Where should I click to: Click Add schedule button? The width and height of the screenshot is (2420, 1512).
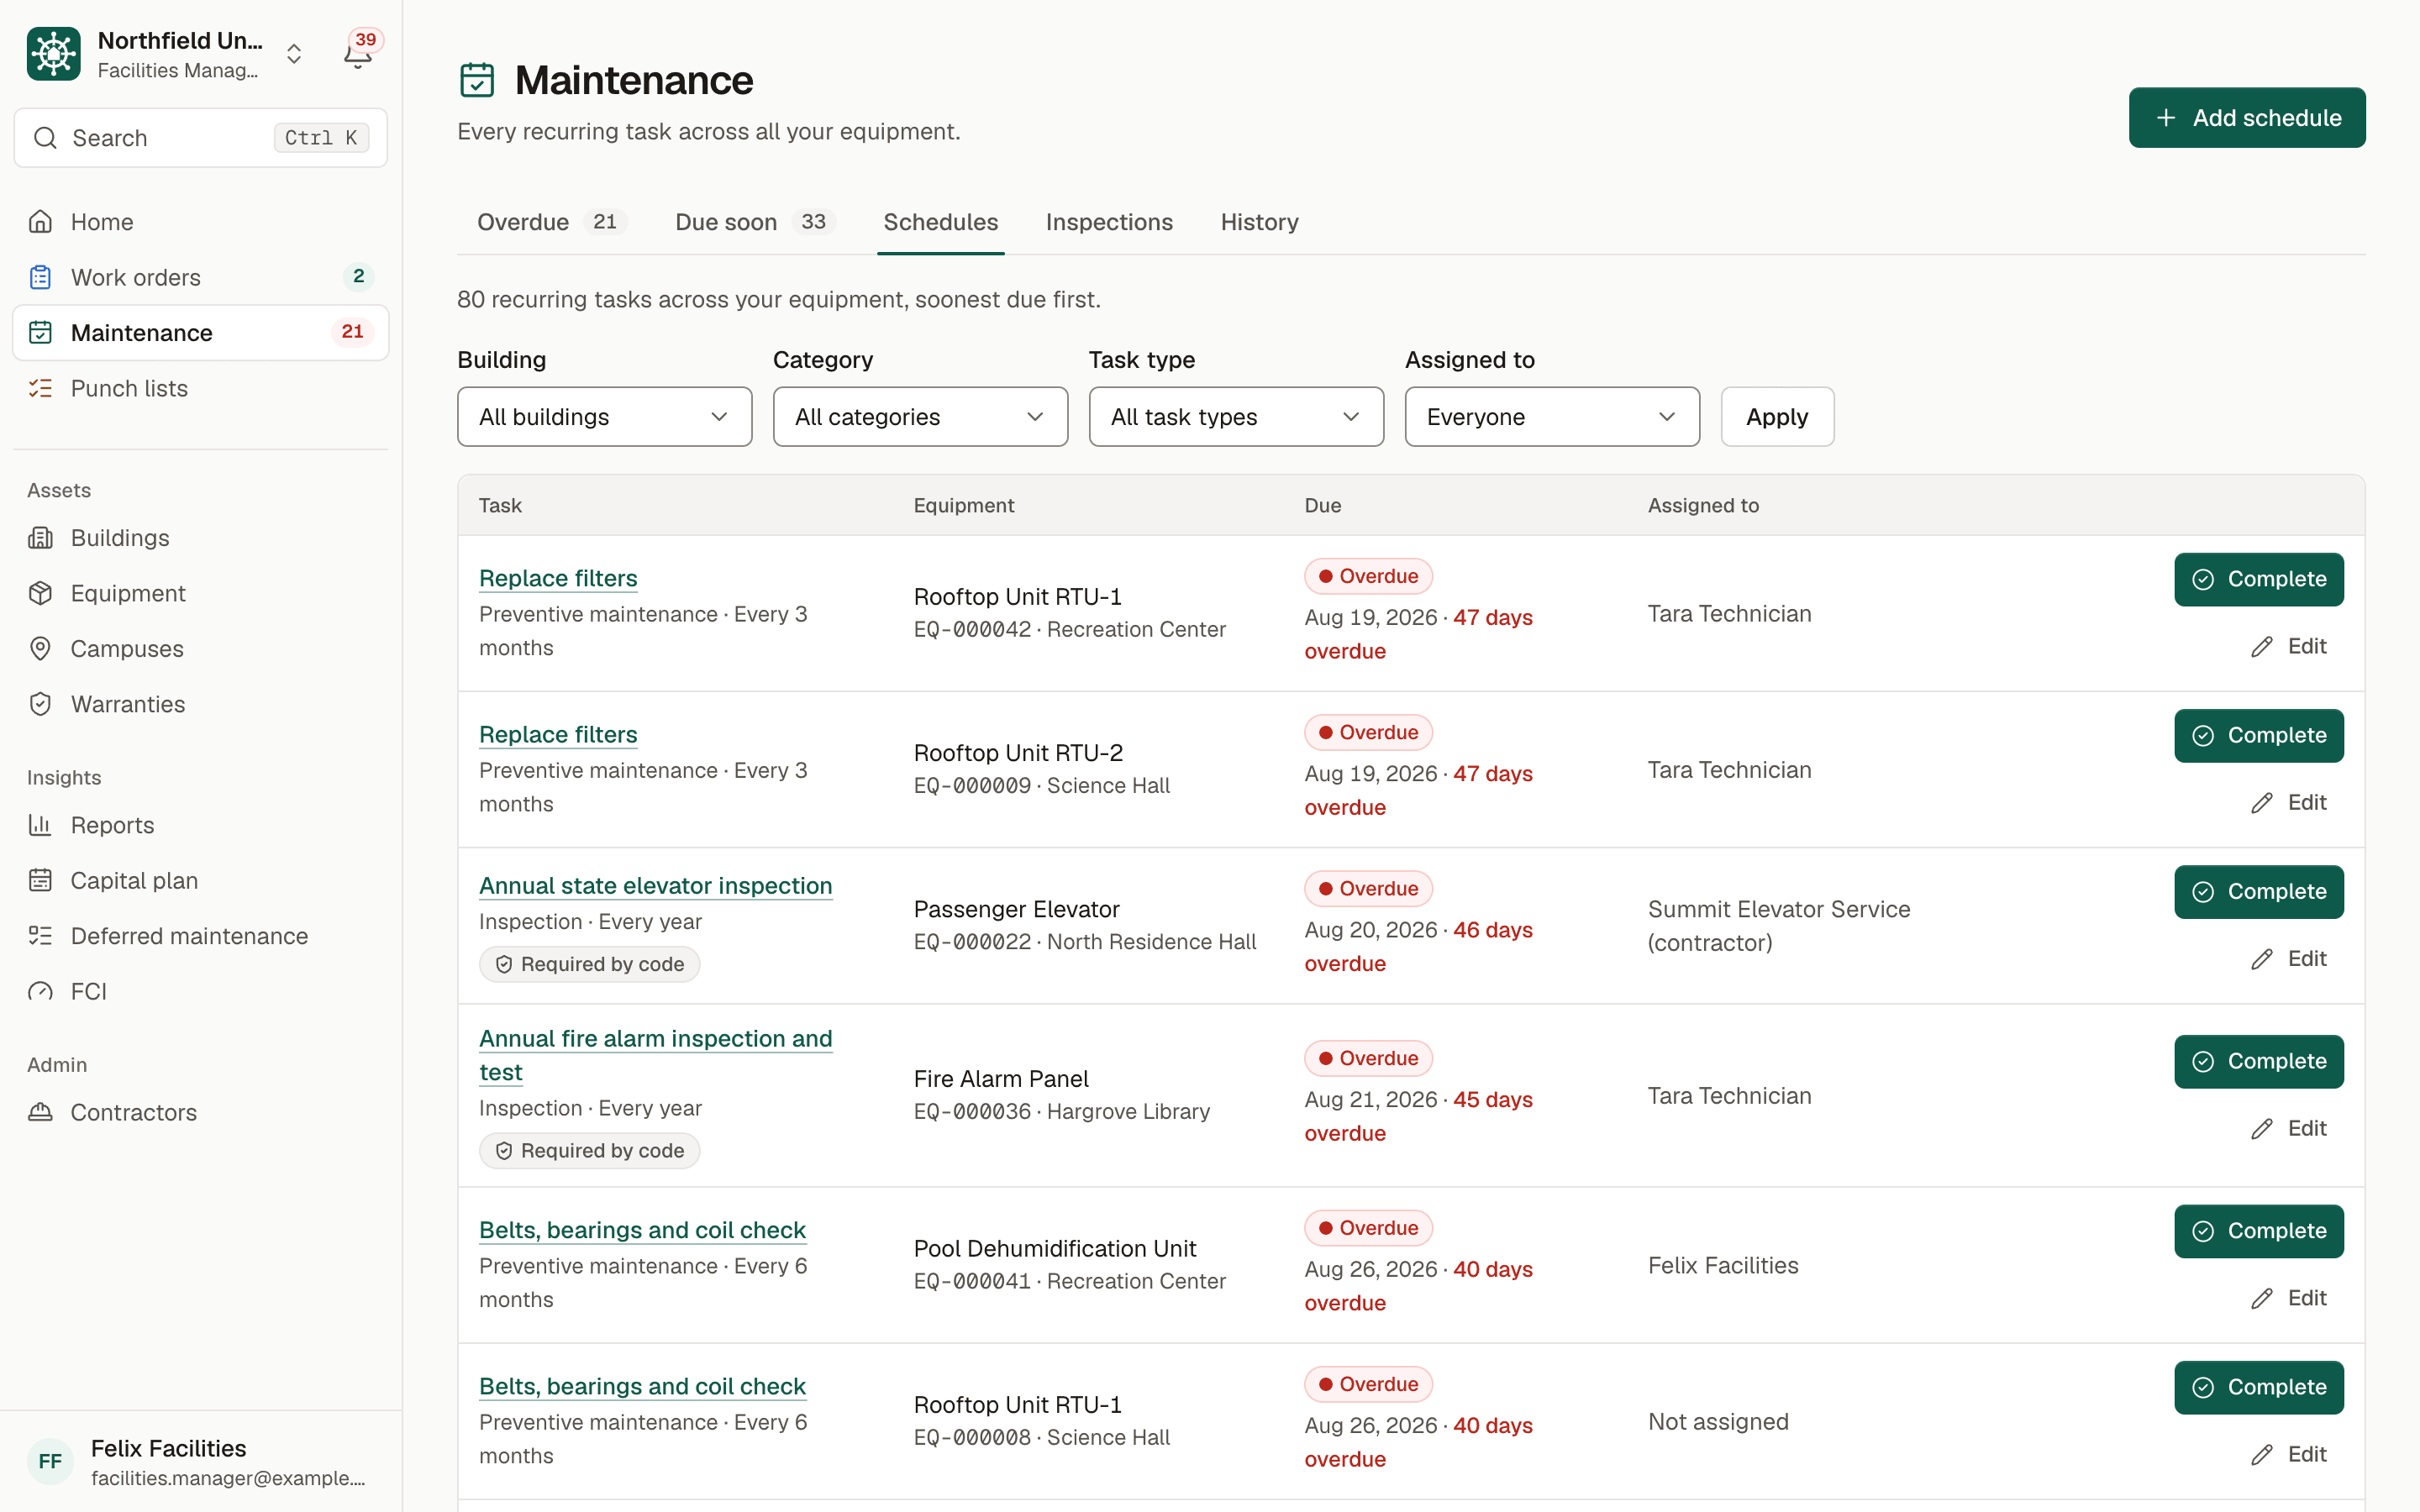click(x=2246, y=118)
